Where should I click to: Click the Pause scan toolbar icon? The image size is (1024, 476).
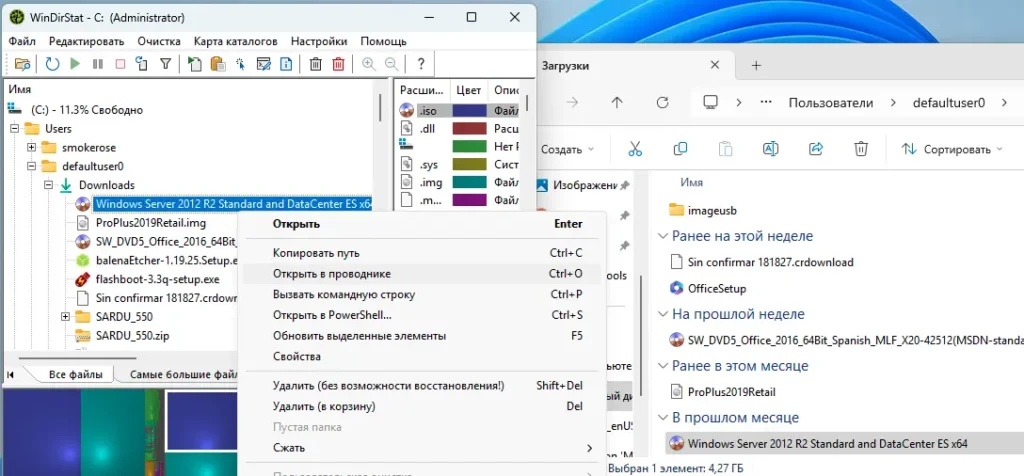[98, 64]
